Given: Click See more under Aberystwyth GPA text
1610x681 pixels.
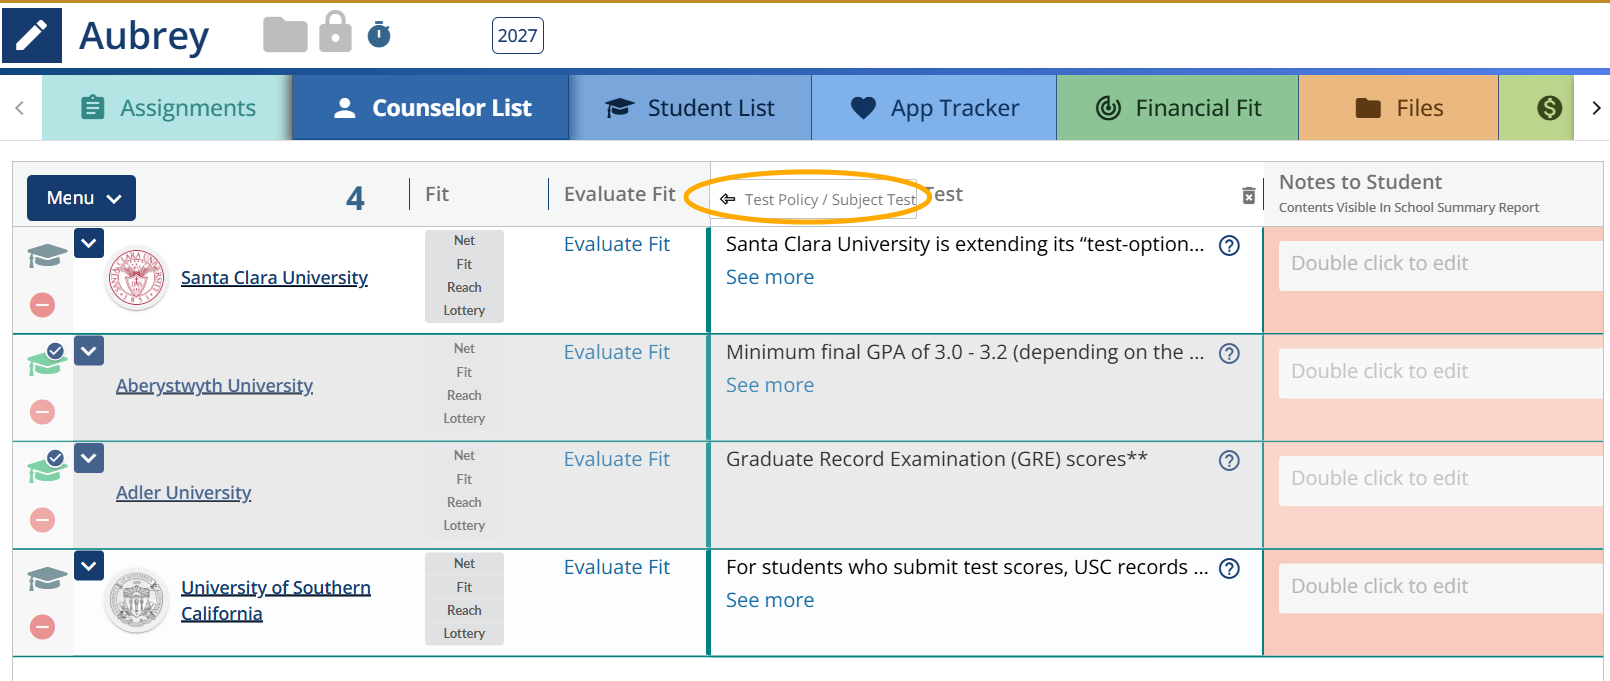Looking at the screenshot, I should click(x=770, y=385).
